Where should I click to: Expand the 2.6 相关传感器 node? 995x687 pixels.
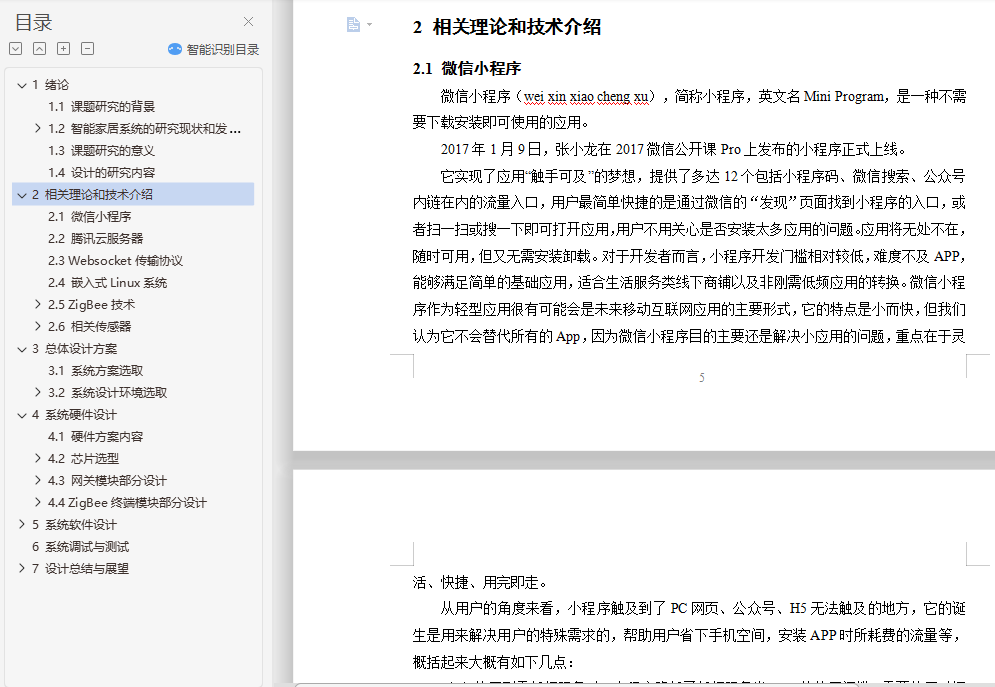click(x=38, y=327)
